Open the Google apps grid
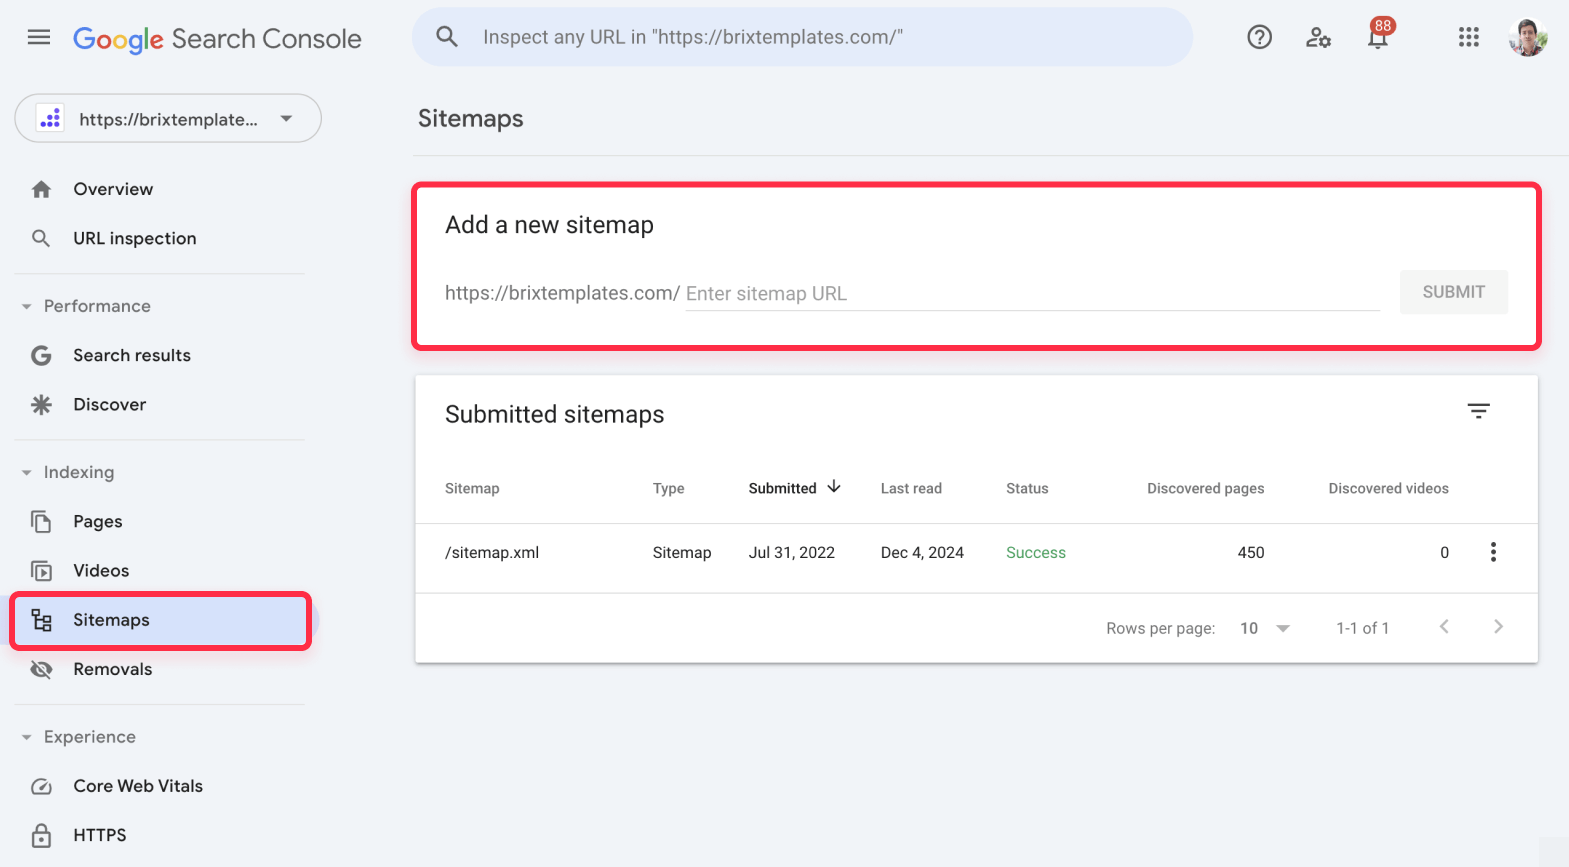Screen dimensions: 1569x867 click(x=1468, y=38)
